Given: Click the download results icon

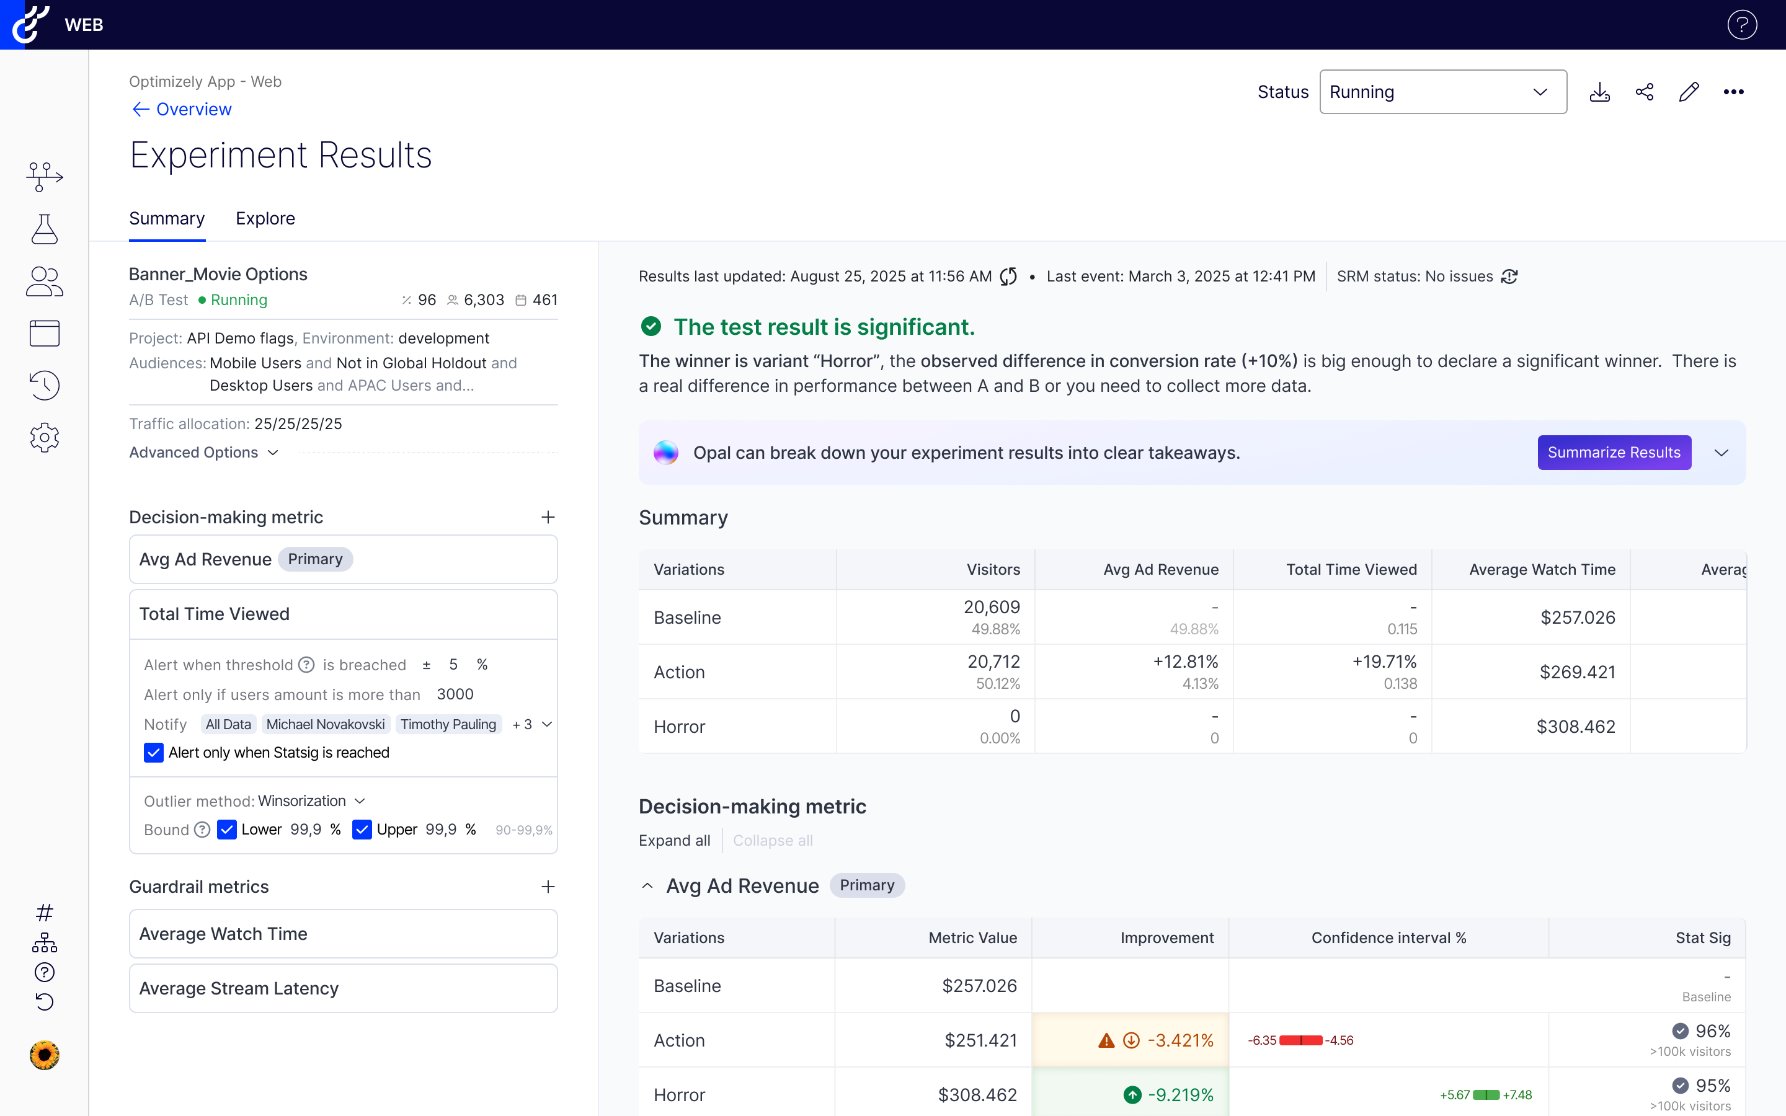Looking at the screenshot, I should pyautogui.click(x=1600, y=92).
